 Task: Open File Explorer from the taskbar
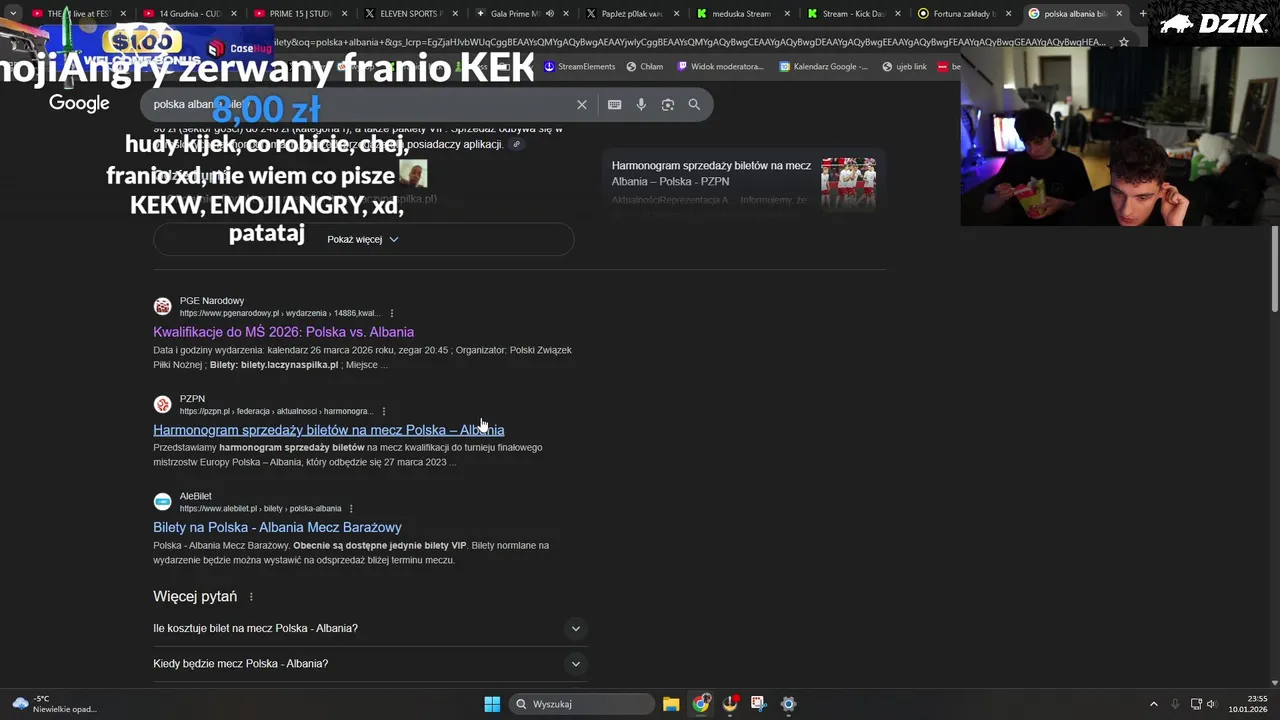[671, 704]
